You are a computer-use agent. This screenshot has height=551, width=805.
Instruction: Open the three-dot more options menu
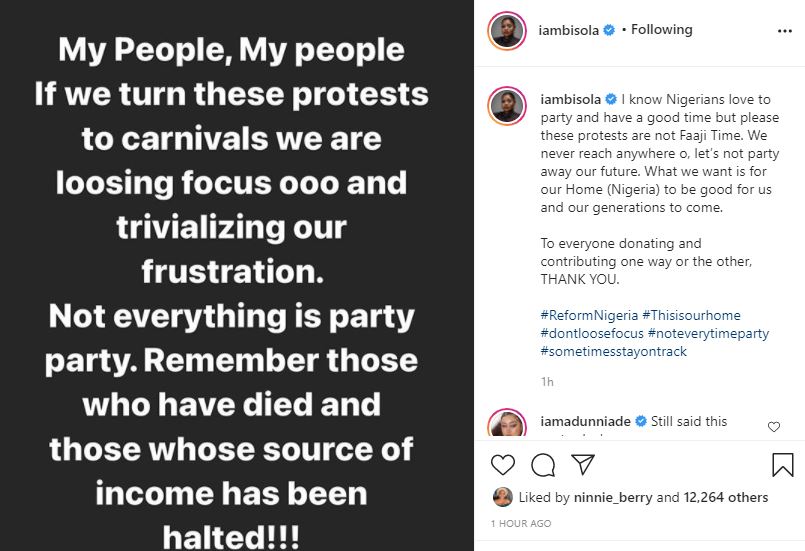point(783,31)
